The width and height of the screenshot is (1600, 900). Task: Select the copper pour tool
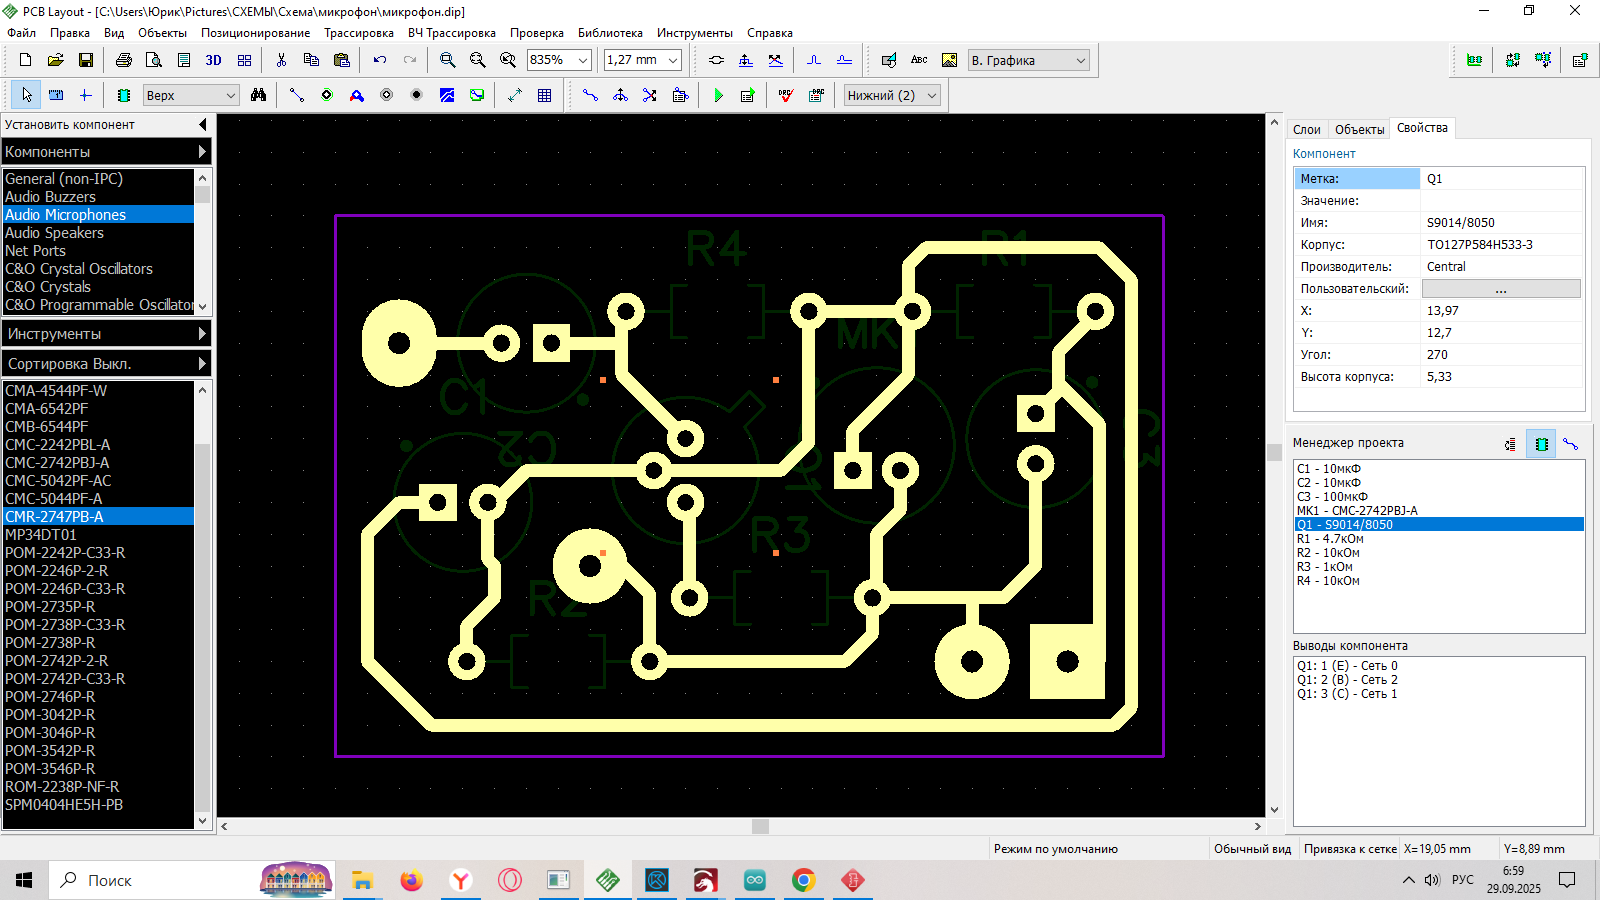click(x=447, y=95)
